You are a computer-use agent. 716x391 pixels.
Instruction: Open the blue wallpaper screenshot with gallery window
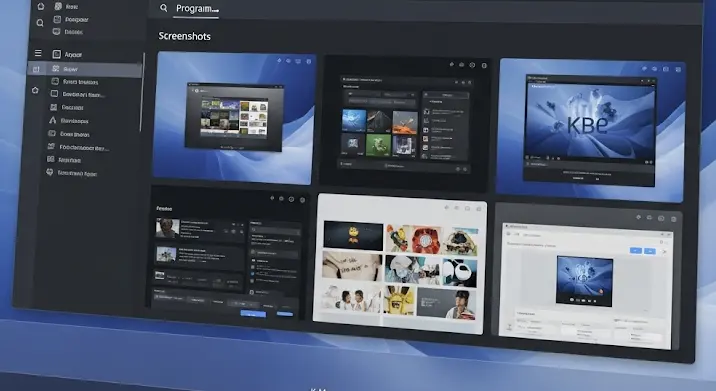[x=233, y=118]
